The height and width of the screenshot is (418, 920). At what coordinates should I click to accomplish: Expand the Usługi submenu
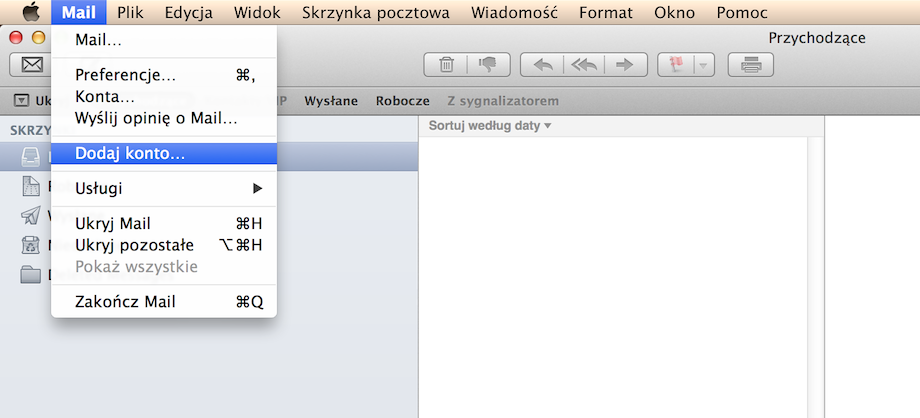pyautogui.click(x=164, y=188)
